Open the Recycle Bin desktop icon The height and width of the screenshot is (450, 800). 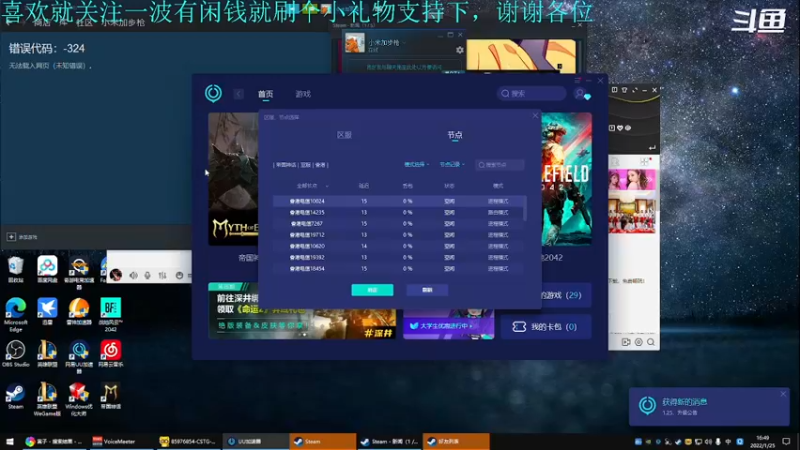pos(16,270)
